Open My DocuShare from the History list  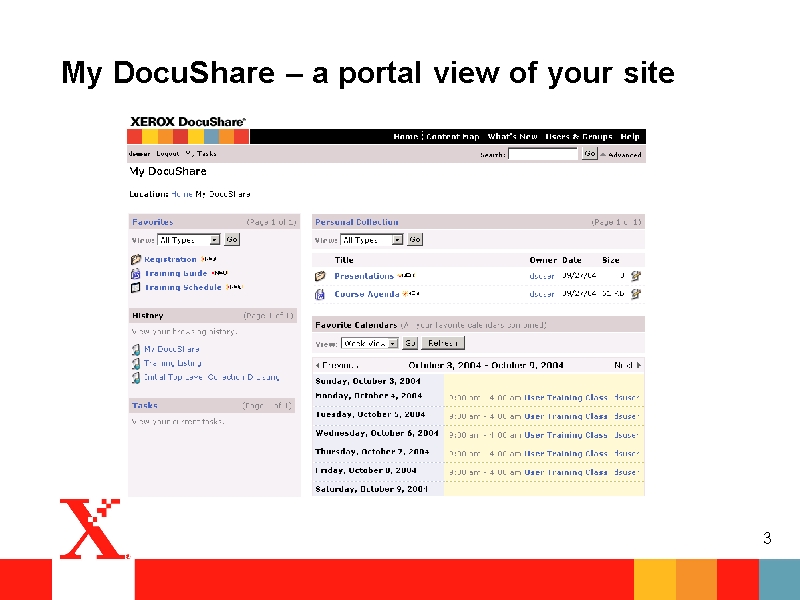coord(172,349)
